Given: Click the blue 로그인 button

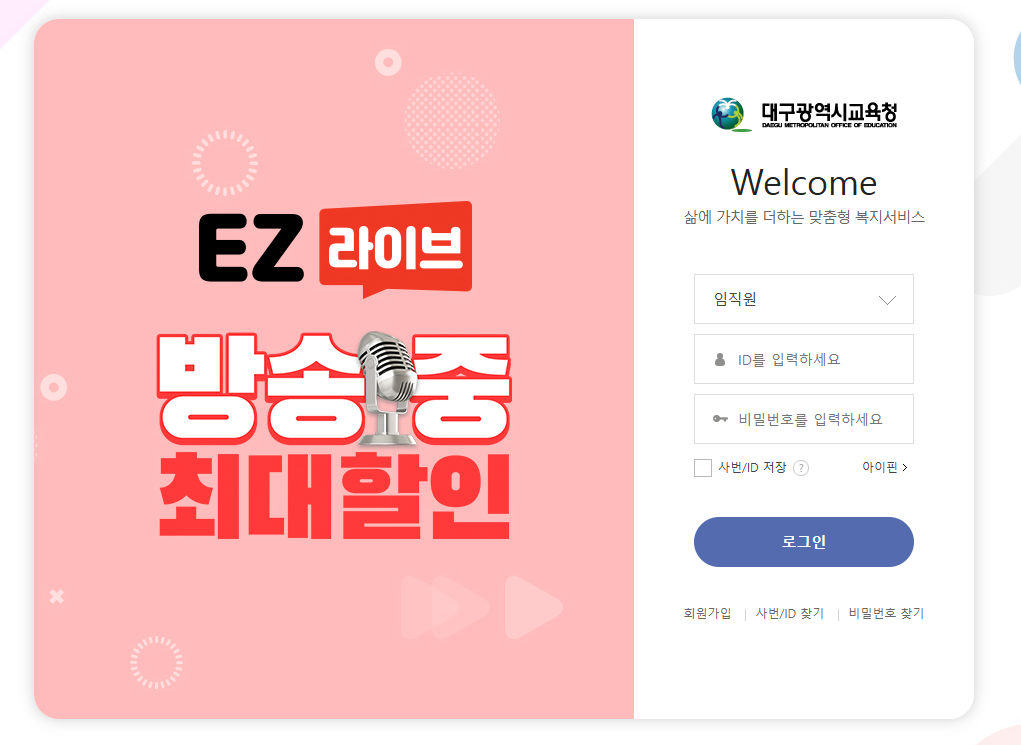Looking at the screenshot, I should pyautogui.click(x=804, y=542).
